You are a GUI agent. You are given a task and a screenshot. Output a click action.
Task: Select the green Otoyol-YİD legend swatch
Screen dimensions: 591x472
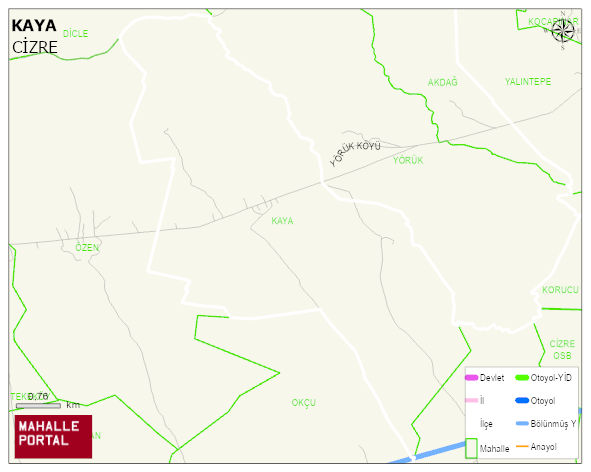[522, 377]
